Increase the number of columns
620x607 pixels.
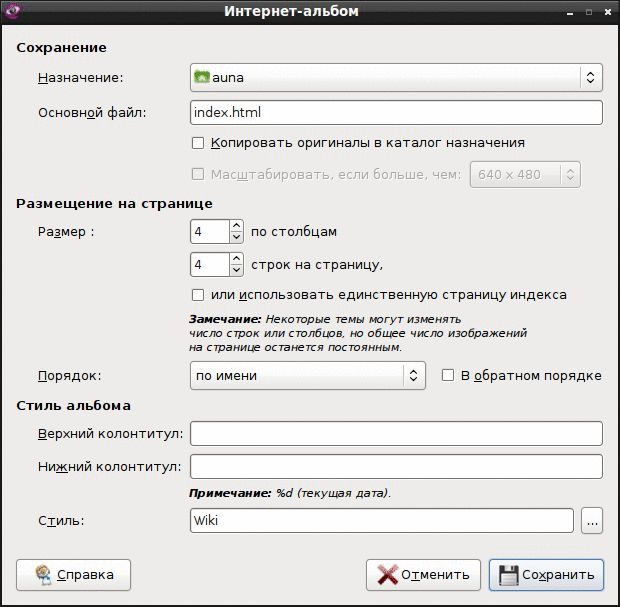236,226
